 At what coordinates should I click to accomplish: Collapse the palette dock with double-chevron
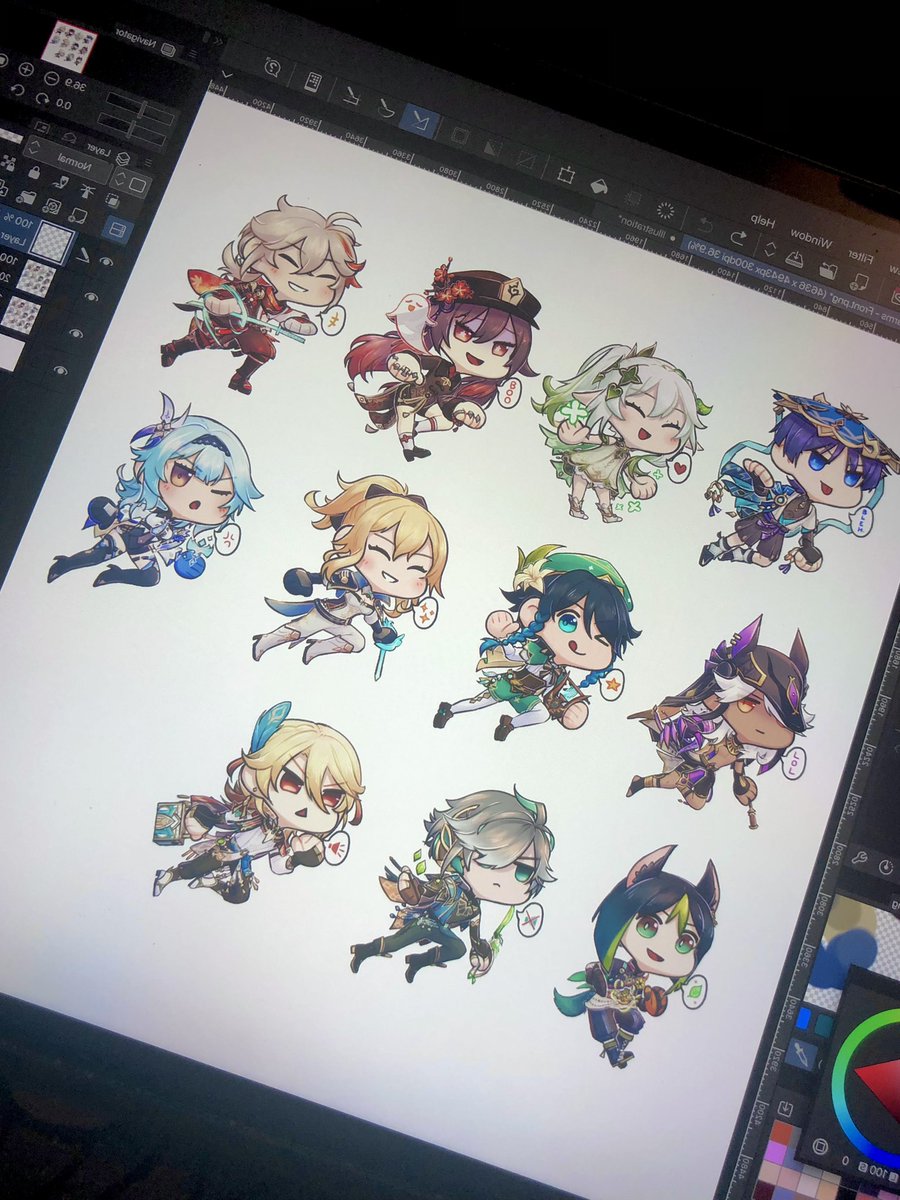click(216, 41)
